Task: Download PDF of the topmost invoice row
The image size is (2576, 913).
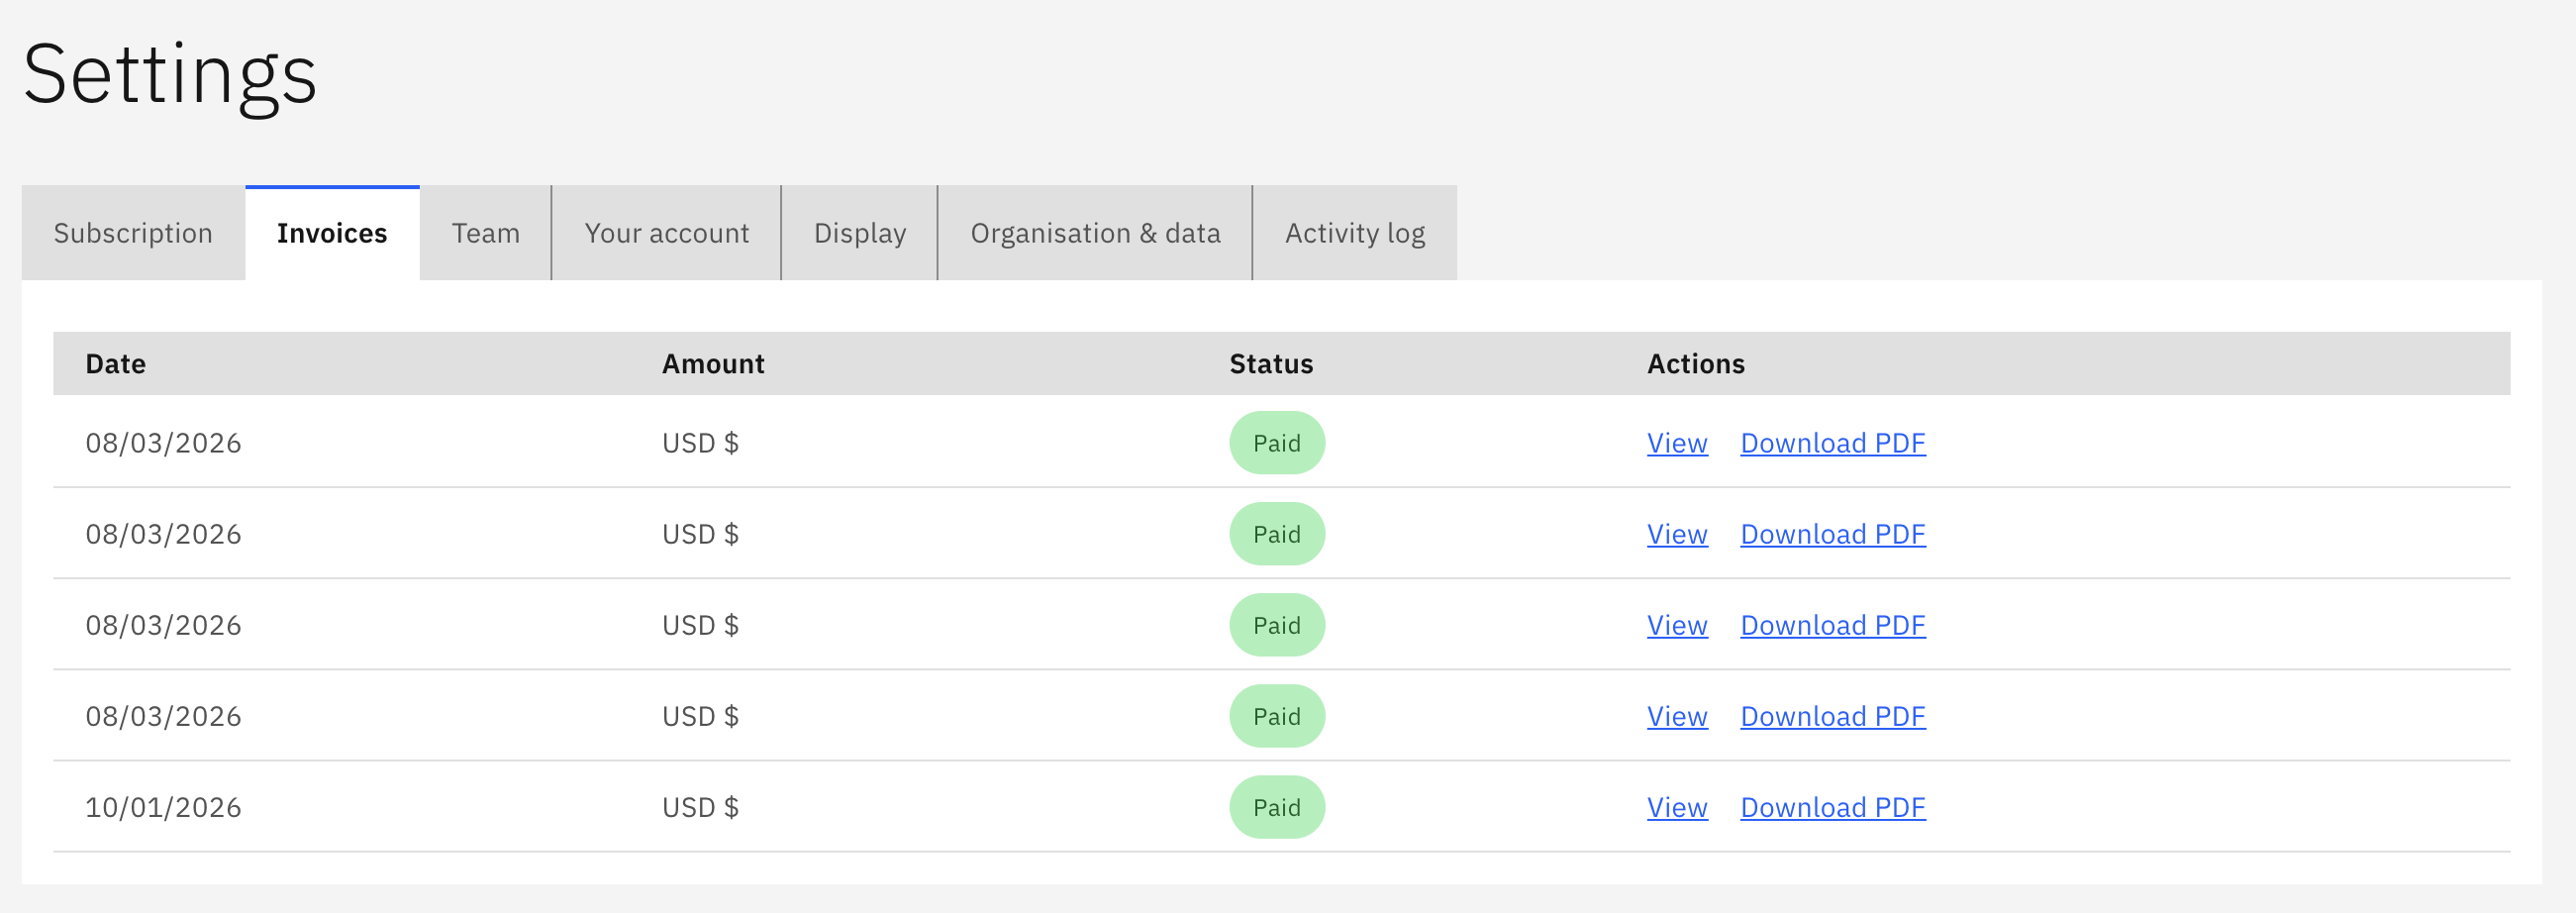Action: point(1833,443)
